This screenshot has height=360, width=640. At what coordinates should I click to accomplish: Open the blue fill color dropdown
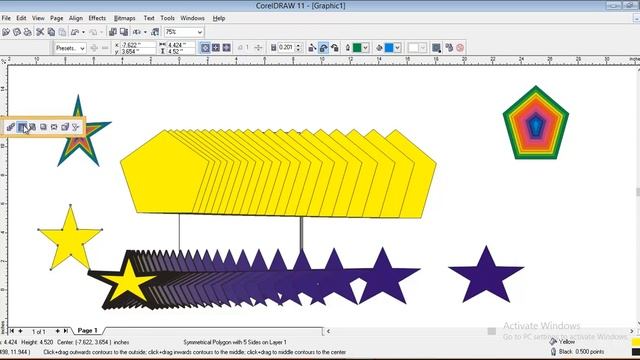397,48
